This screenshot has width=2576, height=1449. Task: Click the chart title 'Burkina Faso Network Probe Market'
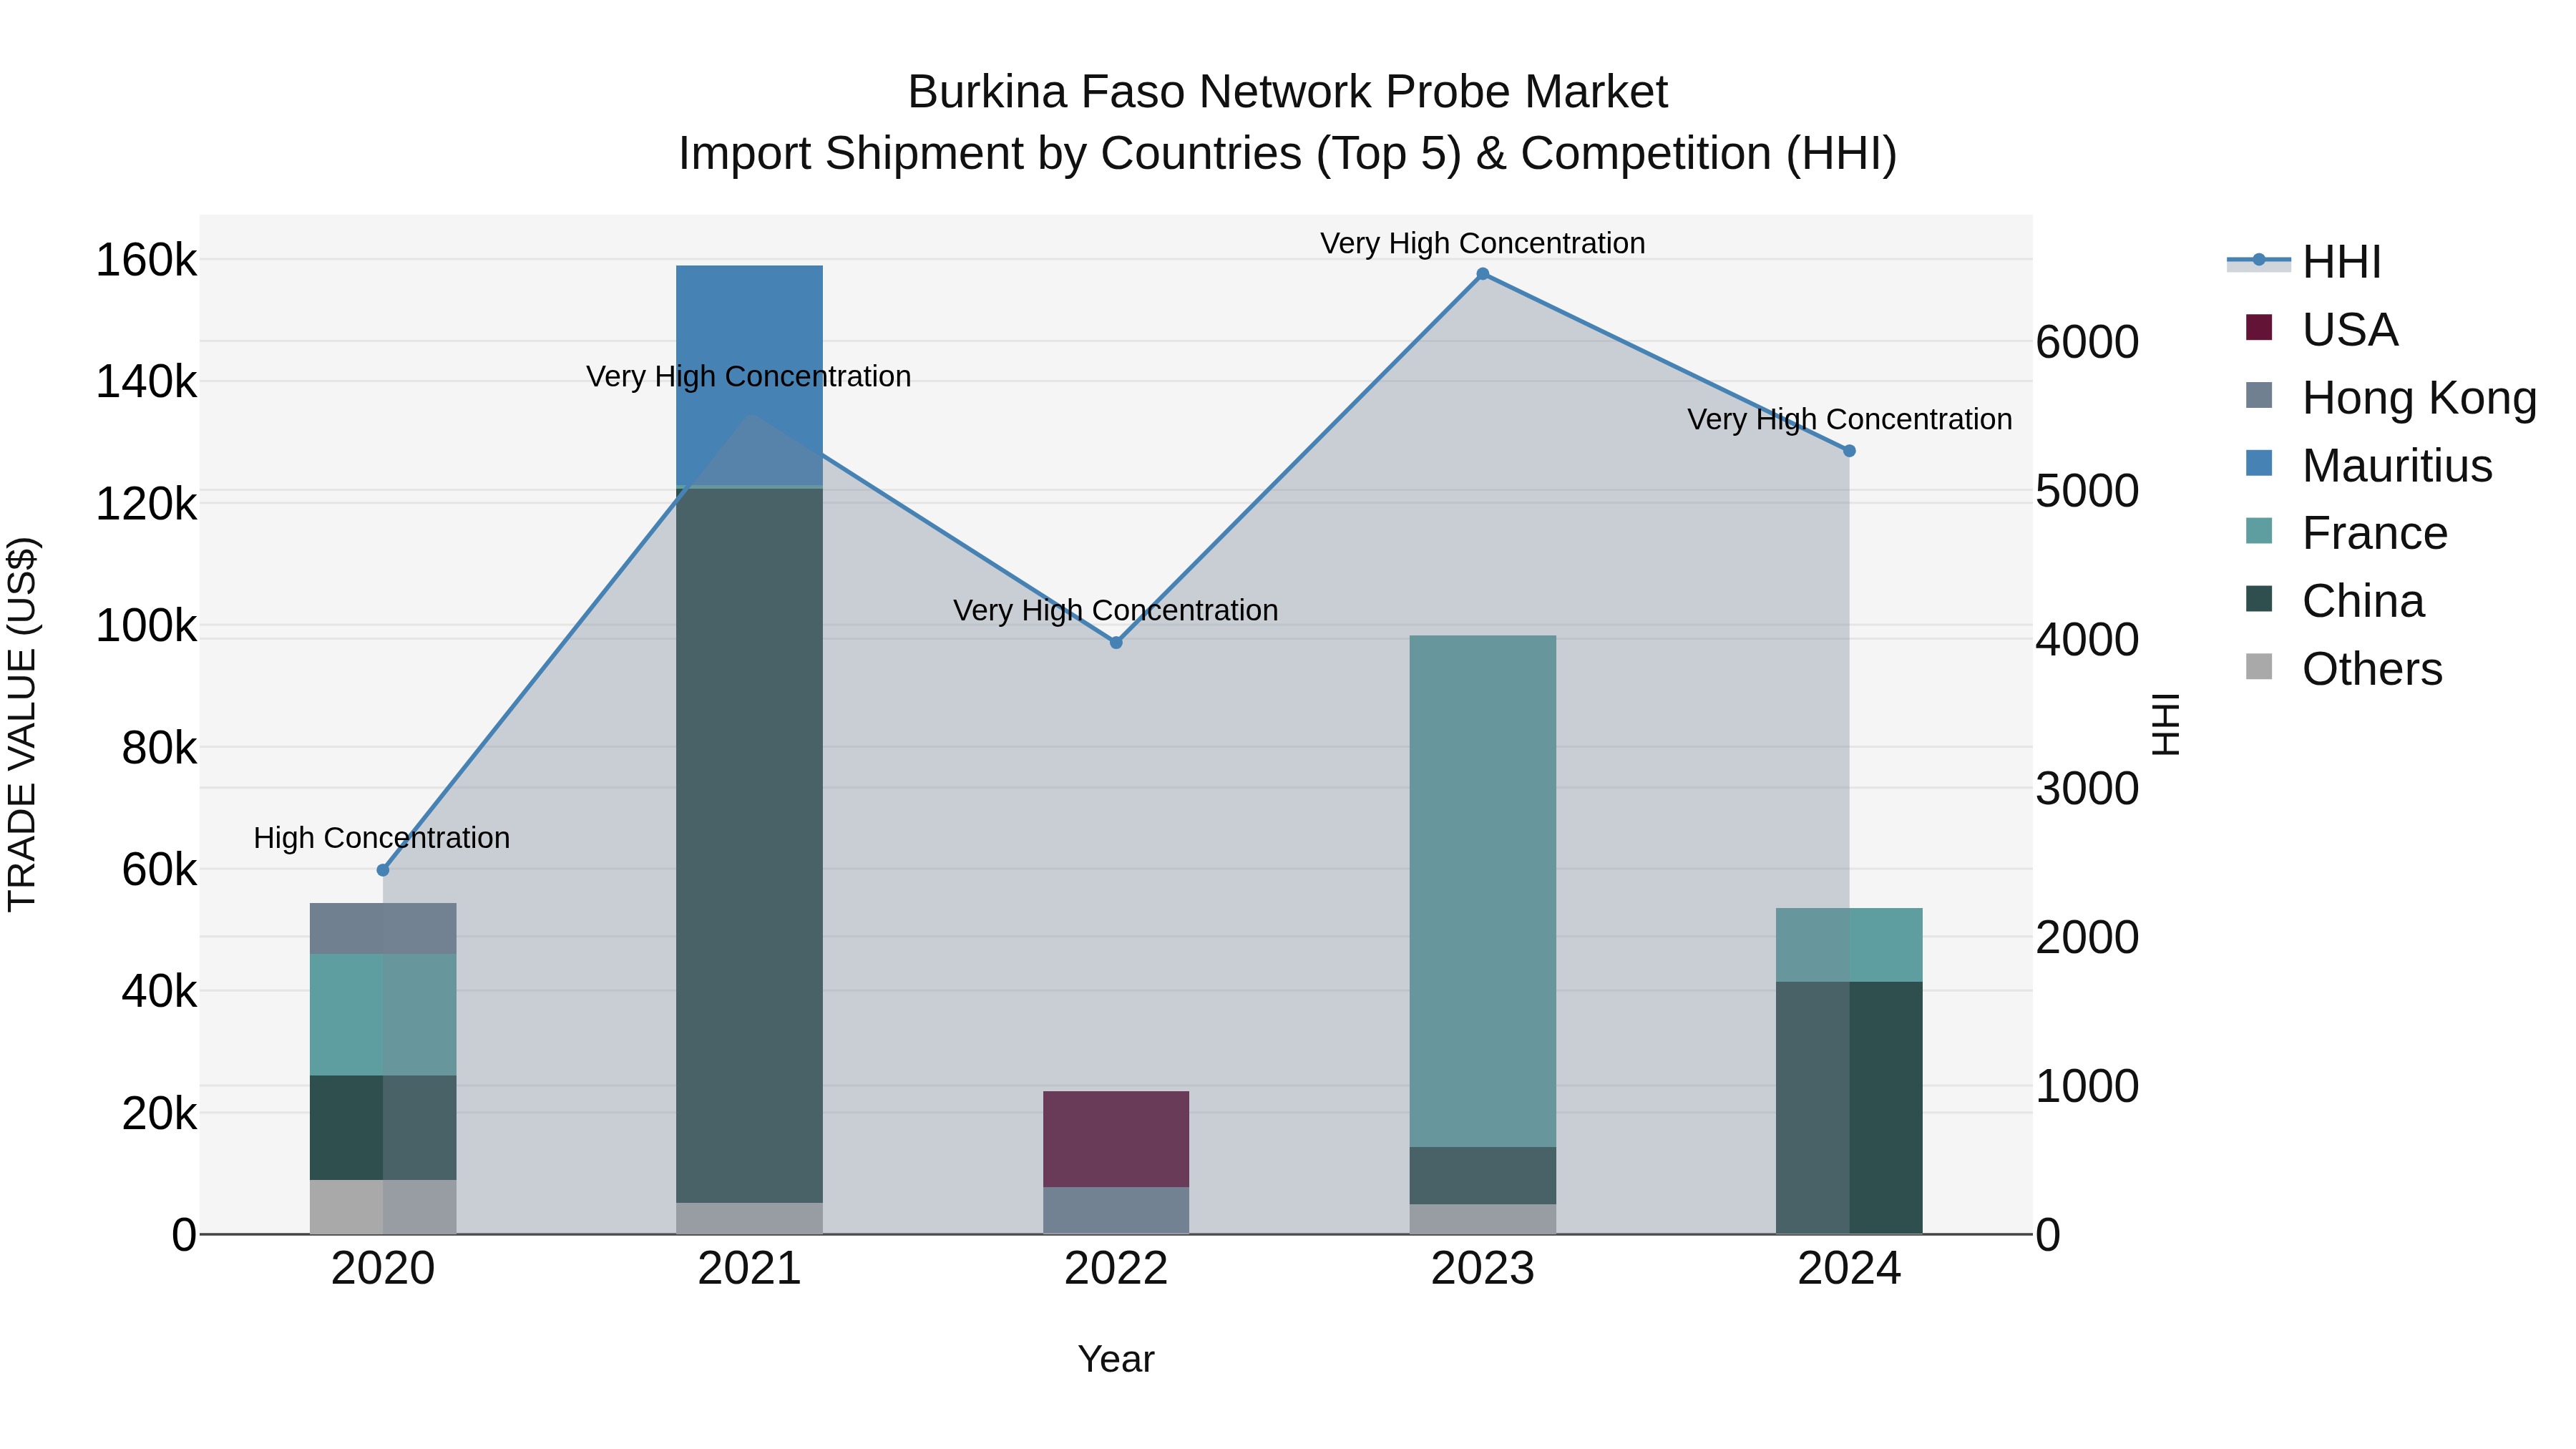pos(1288,93)
